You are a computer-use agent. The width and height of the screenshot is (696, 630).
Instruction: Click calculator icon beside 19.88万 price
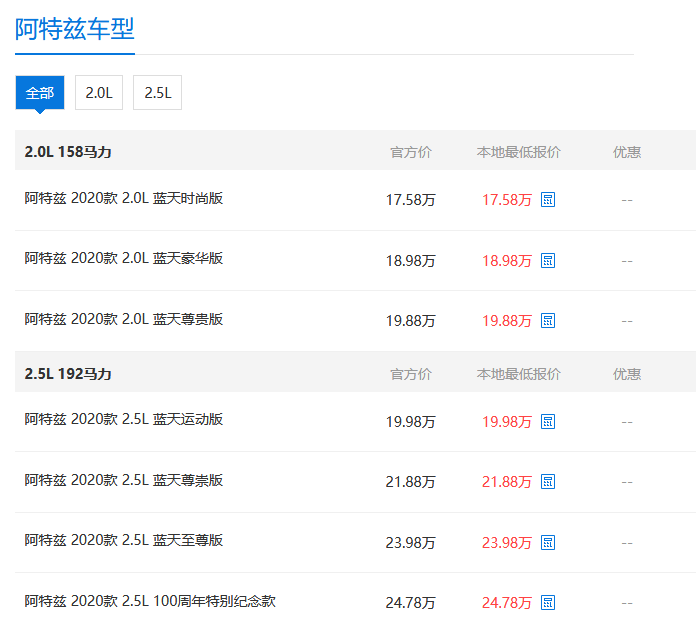pos(548,321)
